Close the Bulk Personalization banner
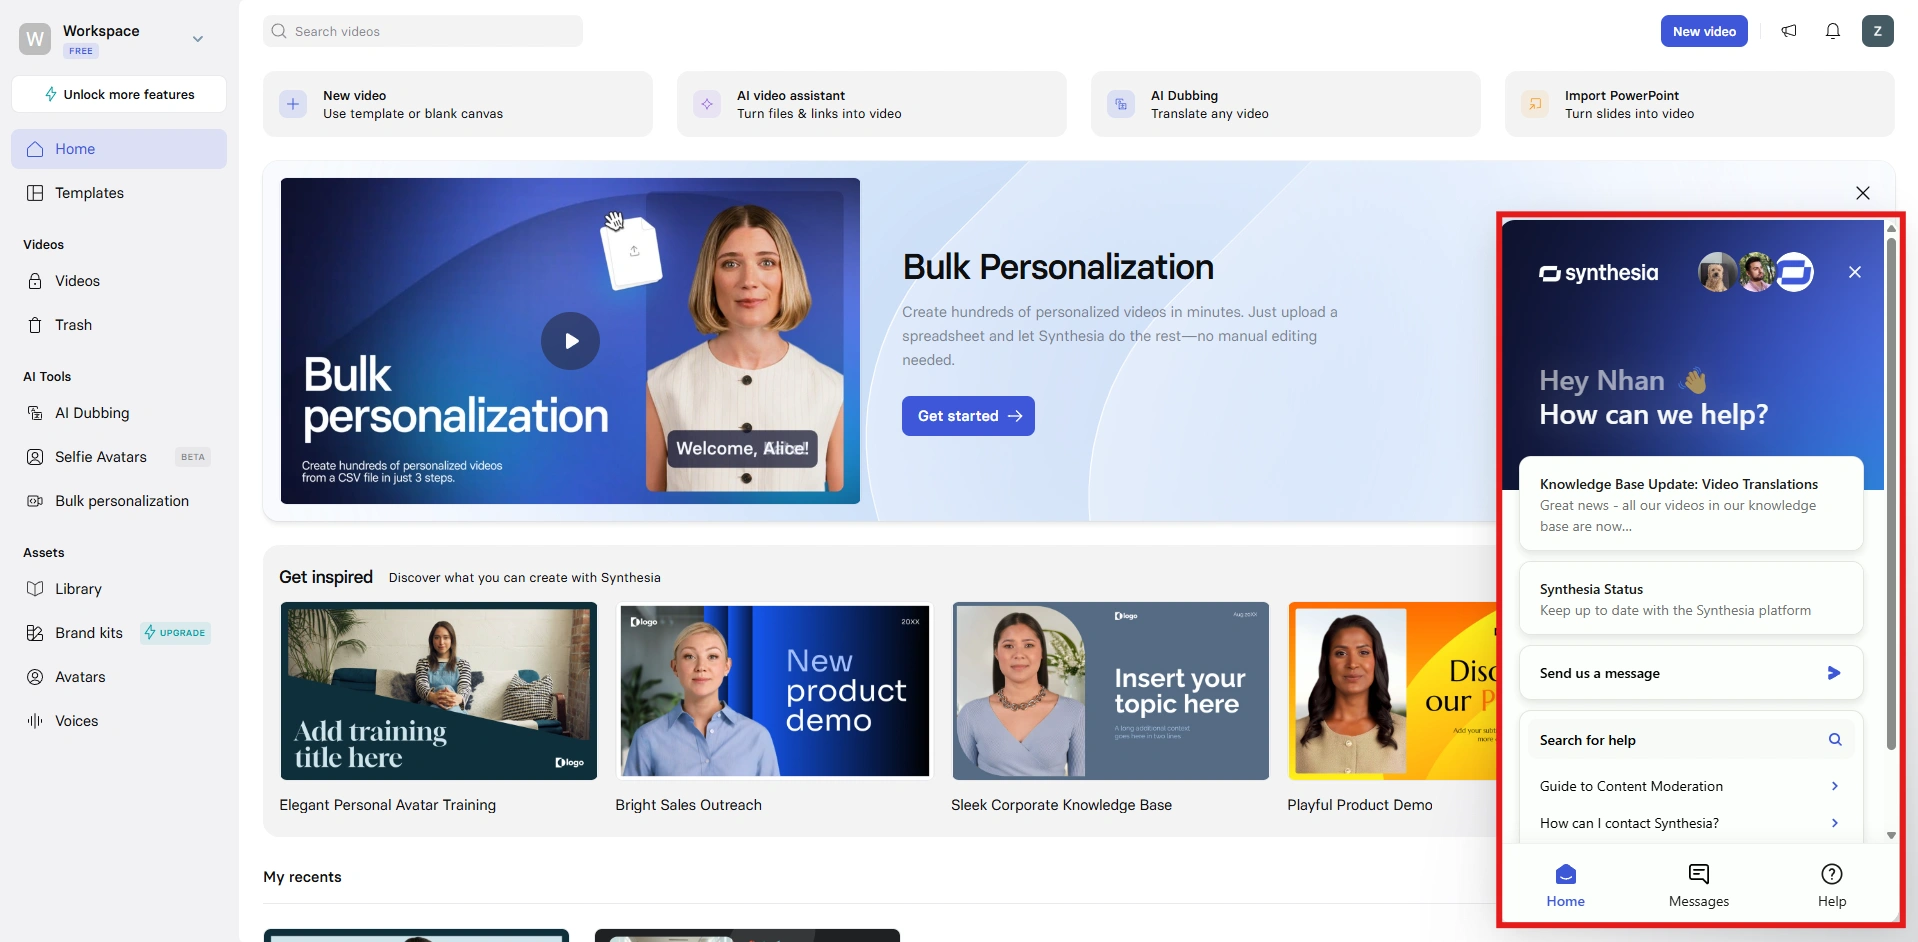1918x942 pixels. point(1862,193)
